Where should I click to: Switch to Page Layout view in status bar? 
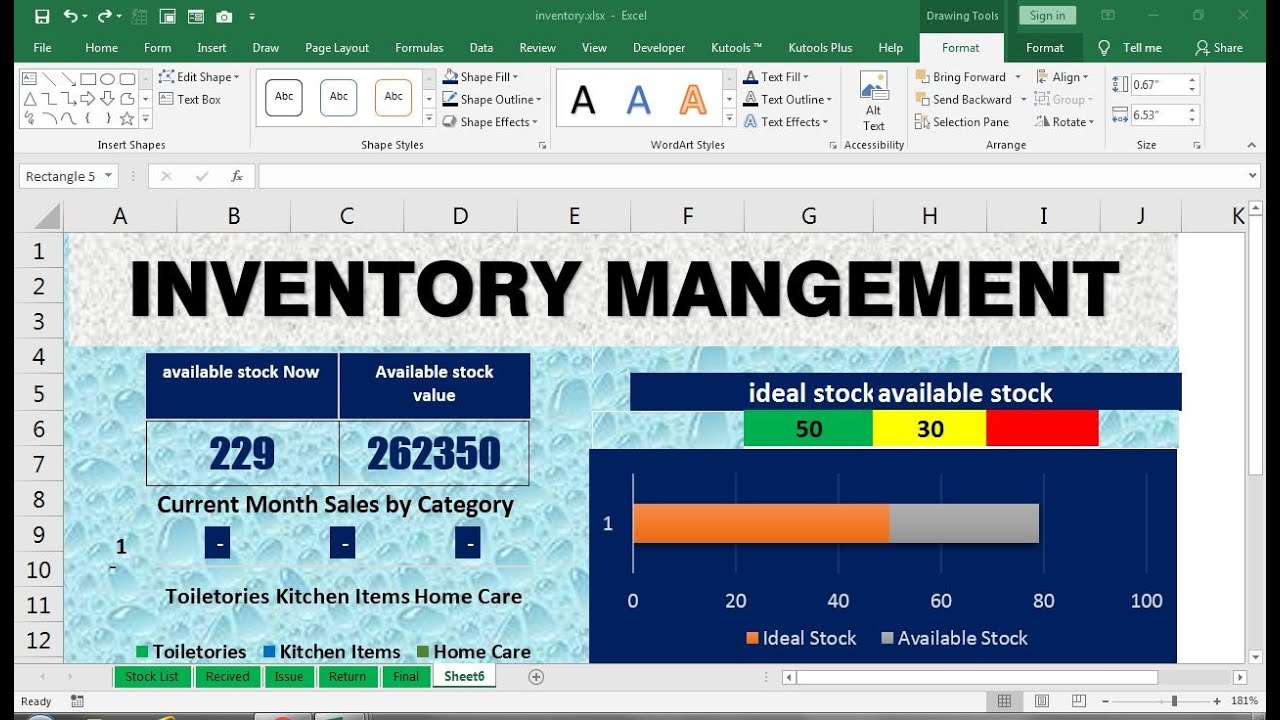[1041, 701]
